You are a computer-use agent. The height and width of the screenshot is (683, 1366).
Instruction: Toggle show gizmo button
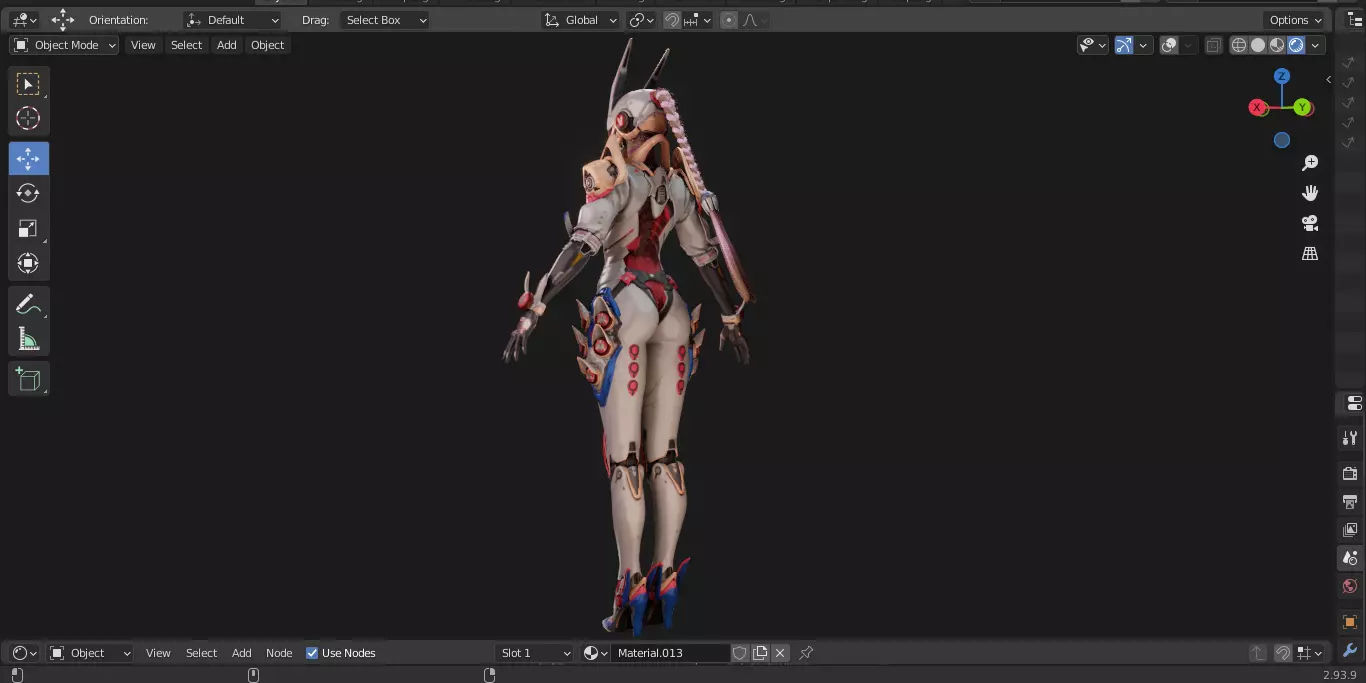pos(1124,45)
